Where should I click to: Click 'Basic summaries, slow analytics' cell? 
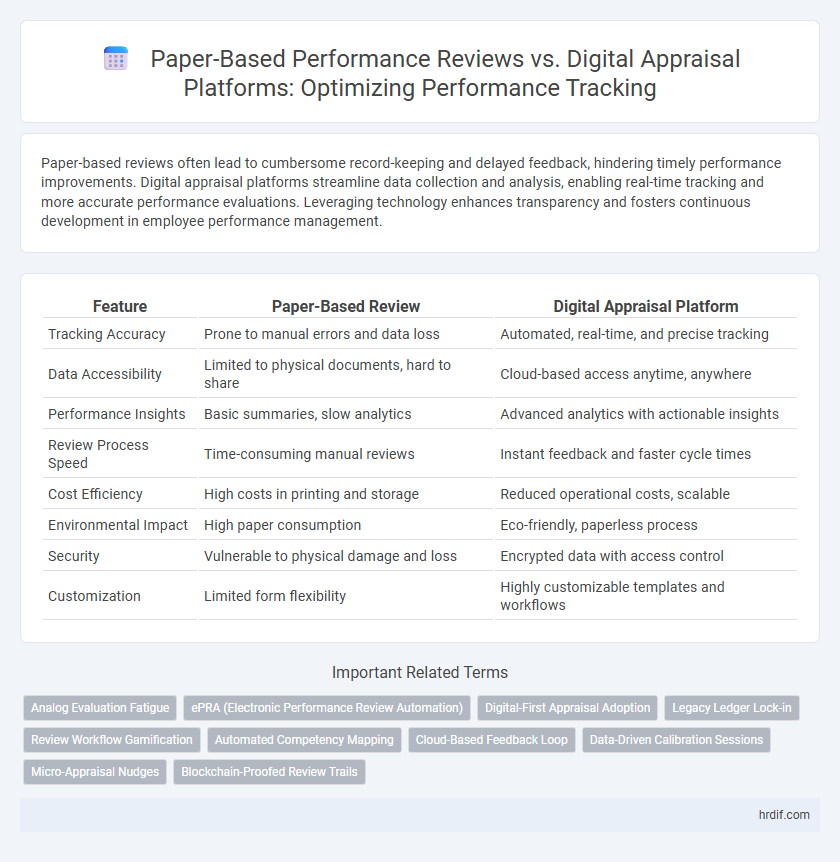(346, 414)
